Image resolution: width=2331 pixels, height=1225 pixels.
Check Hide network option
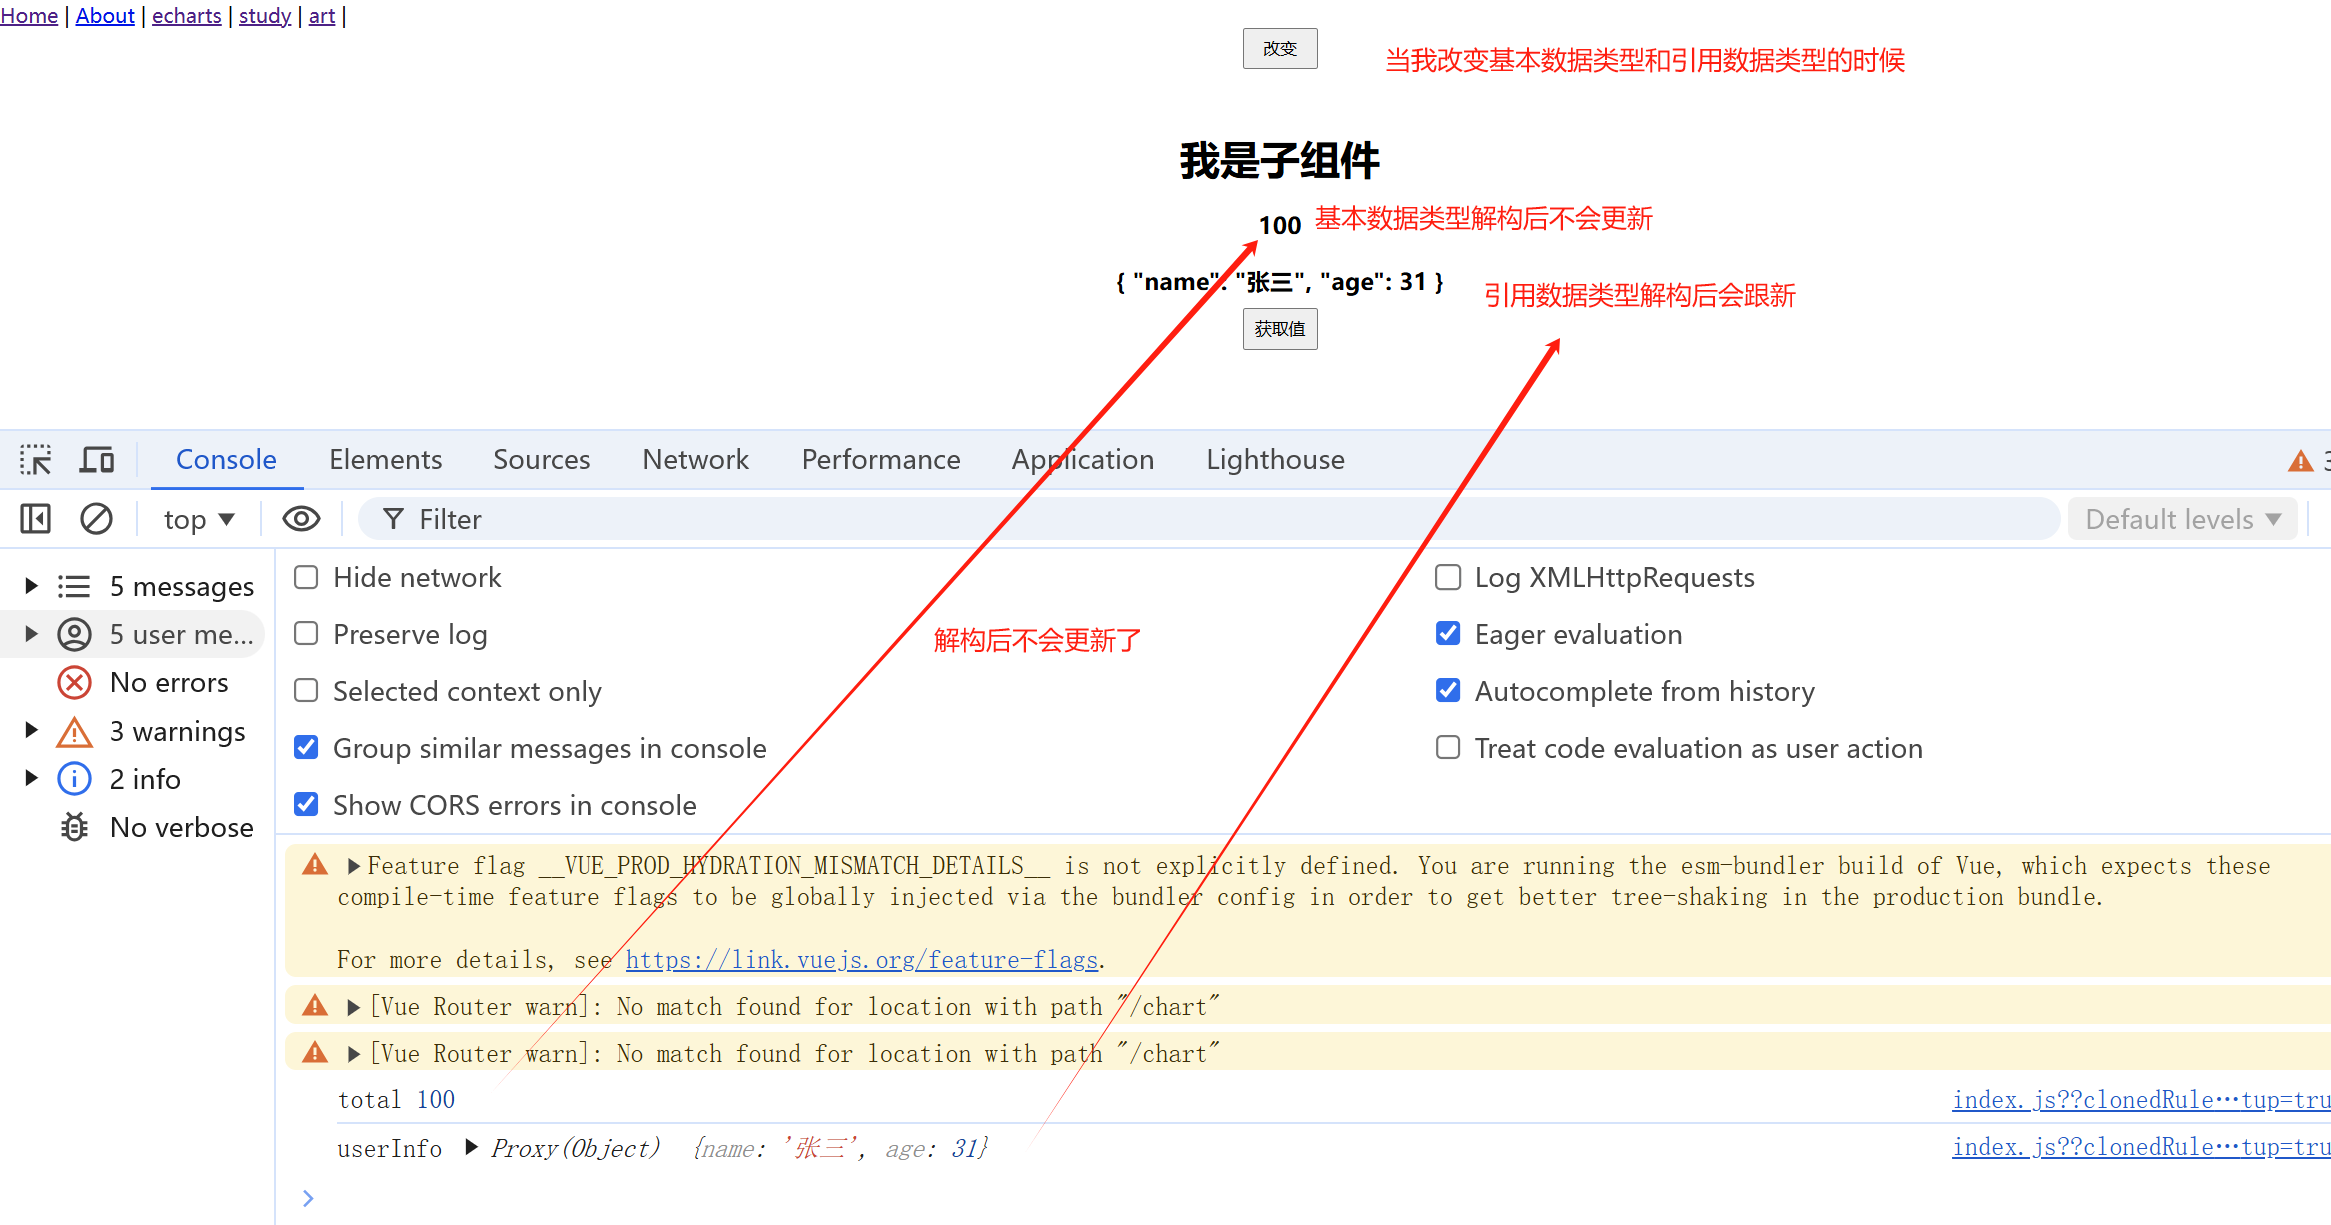pyautogui.click(x=305, y=577)
